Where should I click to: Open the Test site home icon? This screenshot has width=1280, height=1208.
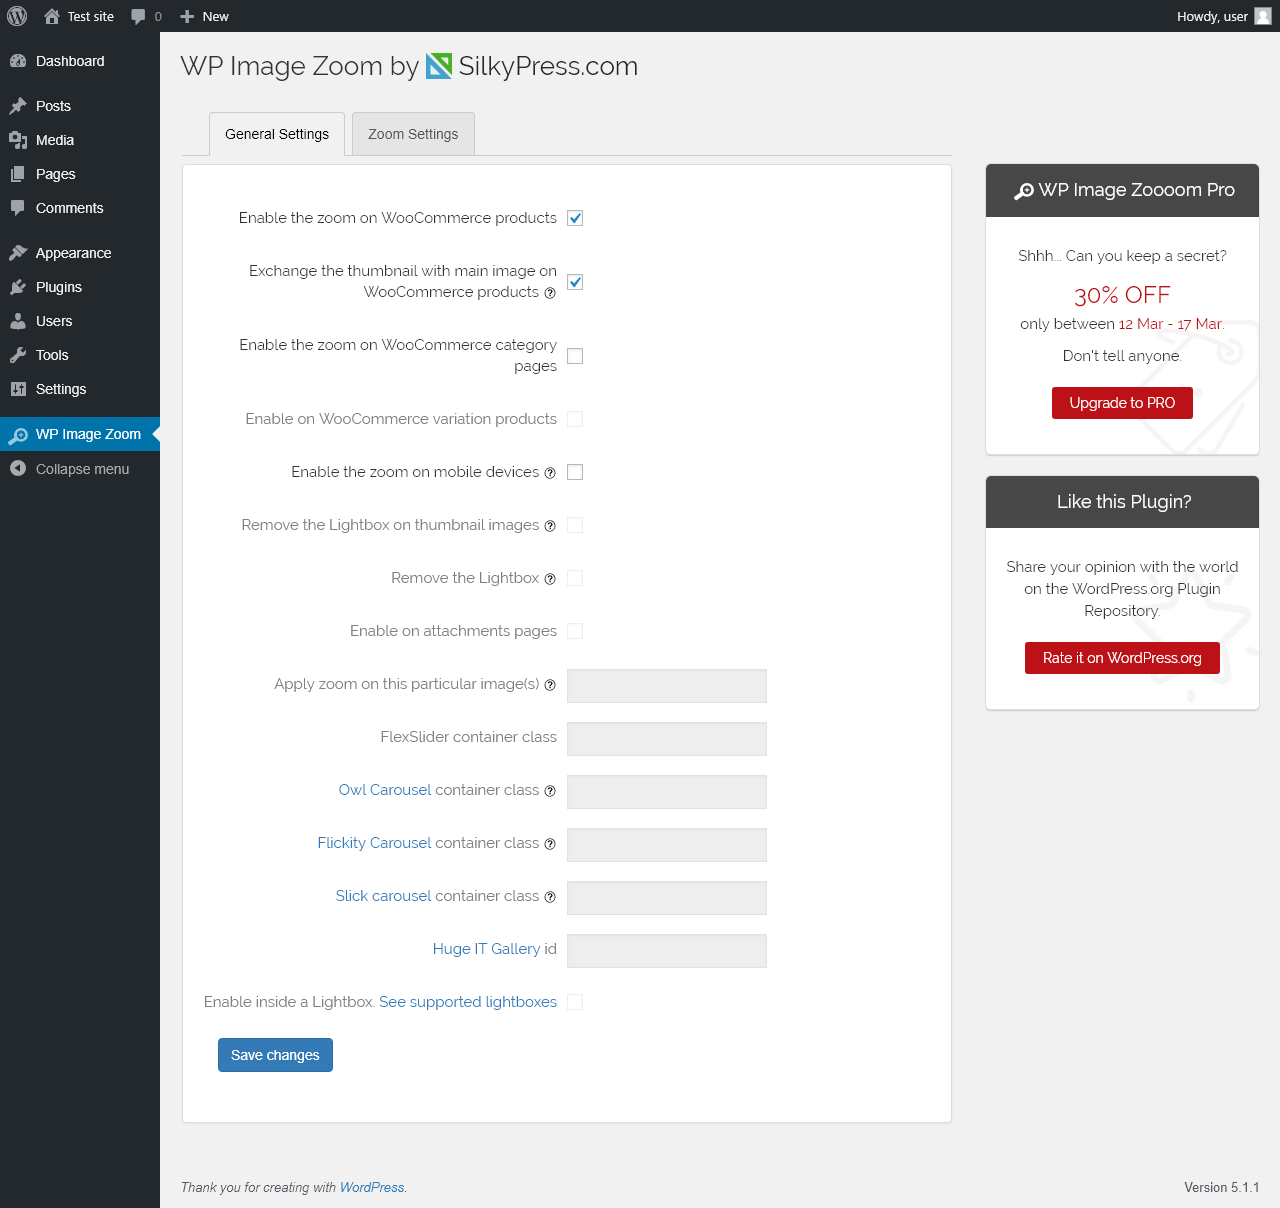click(52, 16)
